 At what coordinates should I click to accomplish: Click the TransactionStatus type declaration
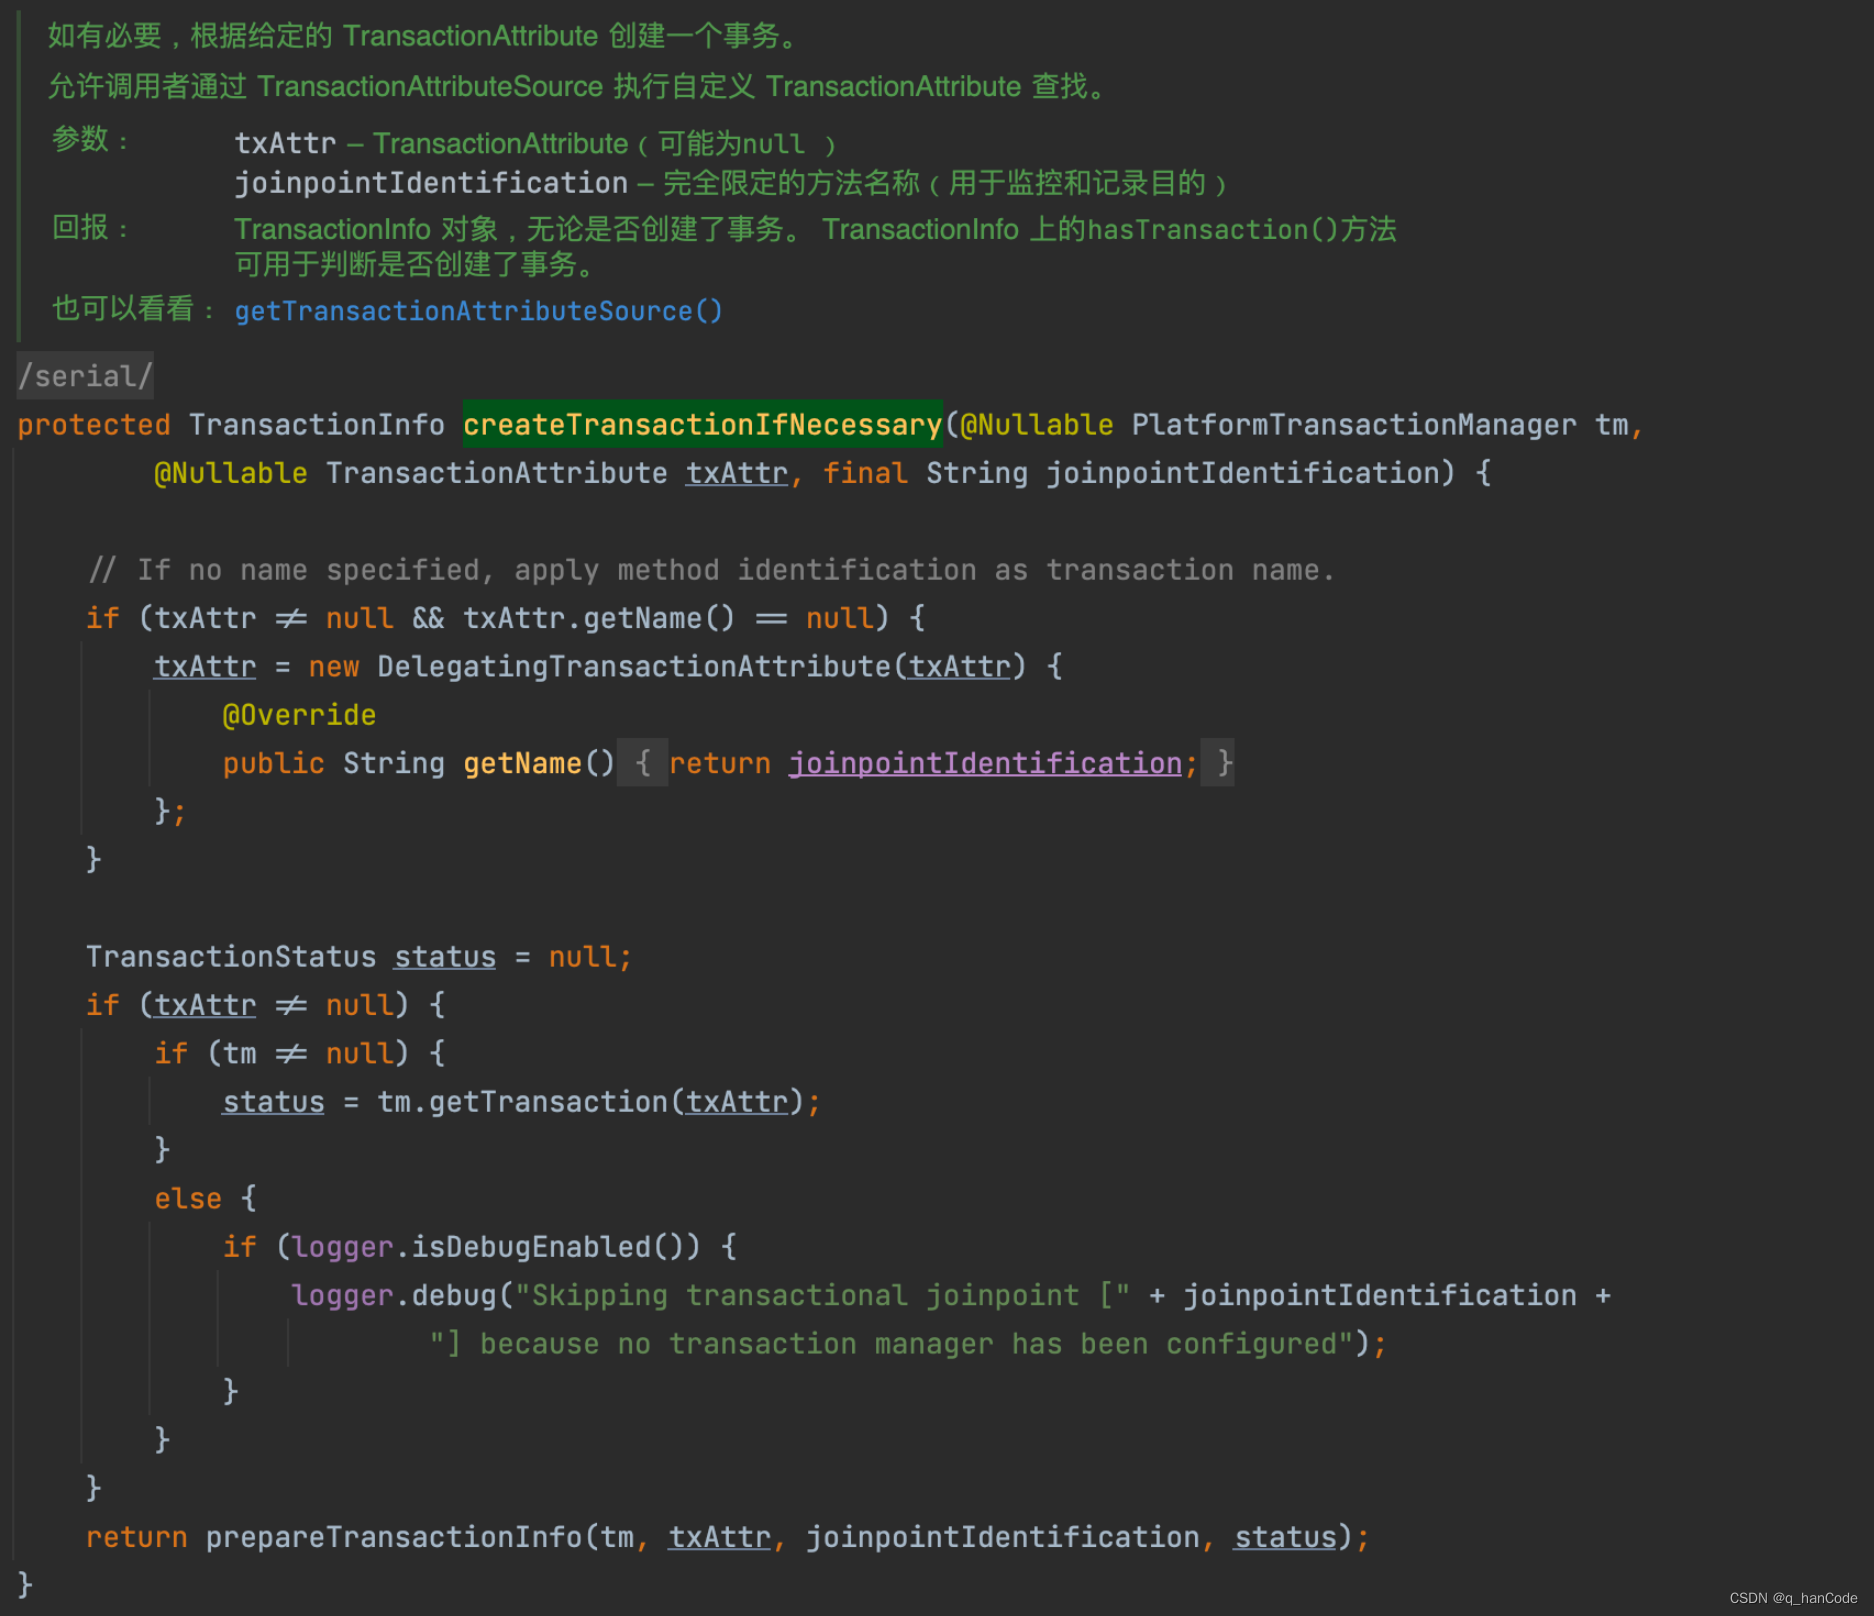(231, 957)
